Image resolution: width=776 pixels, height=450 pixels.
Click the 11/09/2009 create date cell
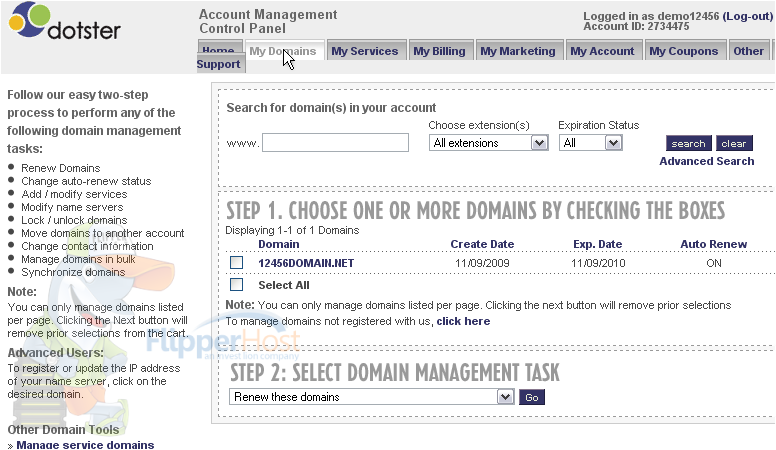[482, 263]
